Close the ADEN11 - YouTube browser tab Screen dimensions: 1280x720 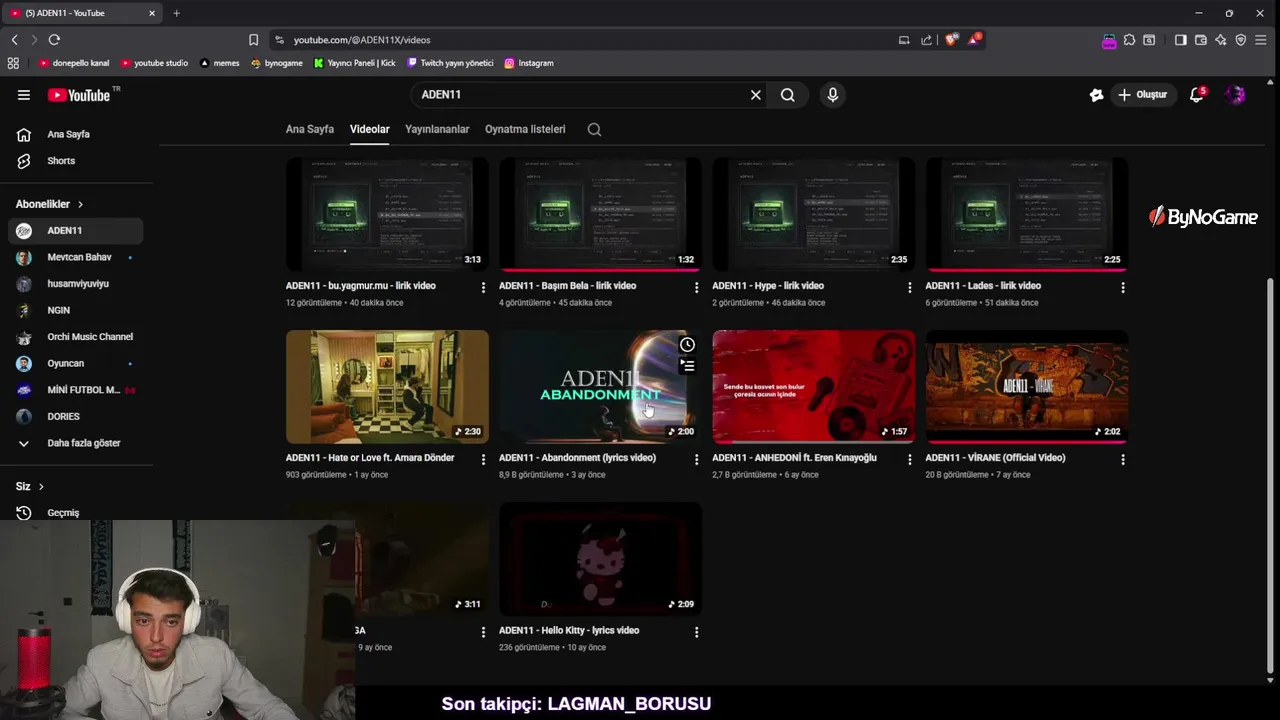[152, 13]
